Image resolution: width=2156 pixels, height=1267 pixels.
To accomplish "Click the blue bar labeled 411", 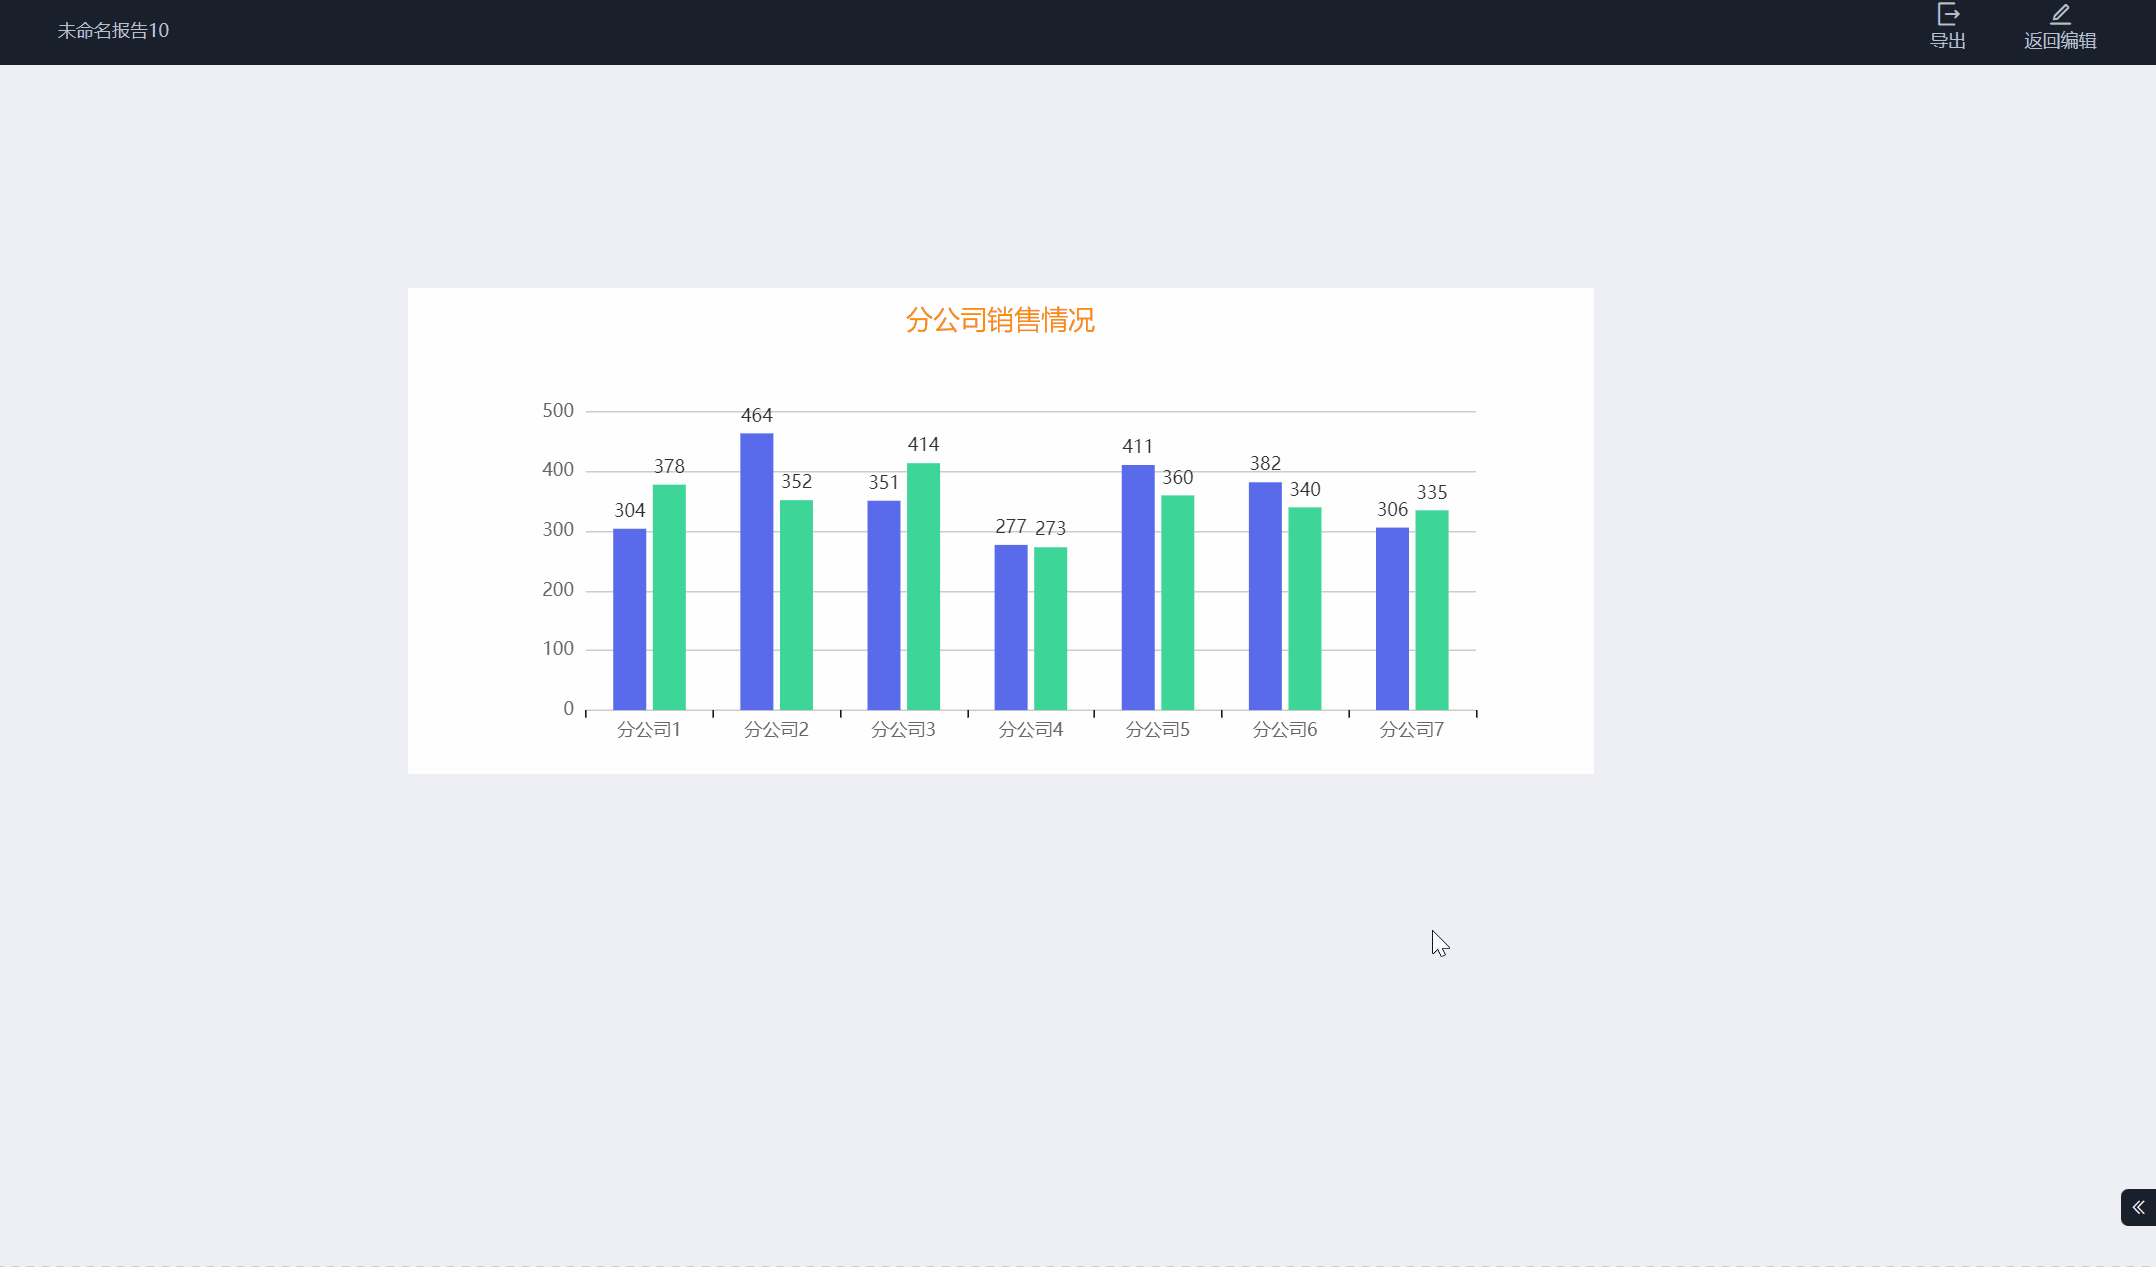I will coord(1138,587).
